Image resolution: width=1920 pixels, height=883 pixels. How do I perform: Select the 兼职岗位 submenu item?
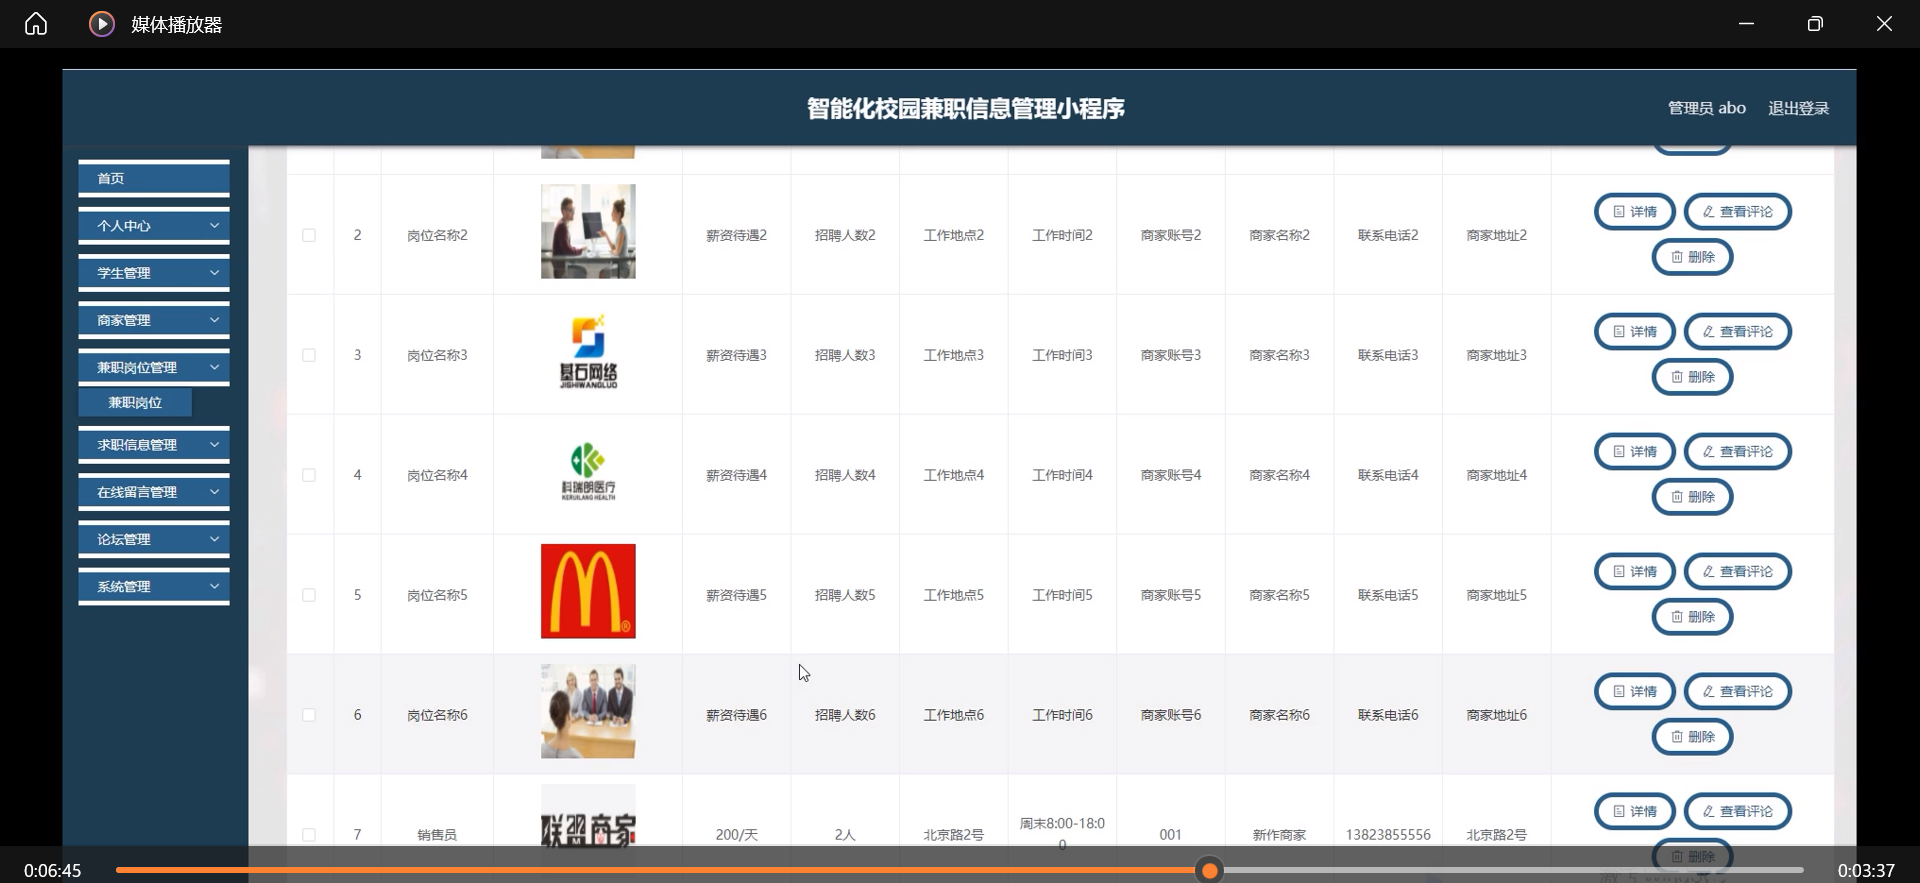pyautogui.click(x=135, y=402)
